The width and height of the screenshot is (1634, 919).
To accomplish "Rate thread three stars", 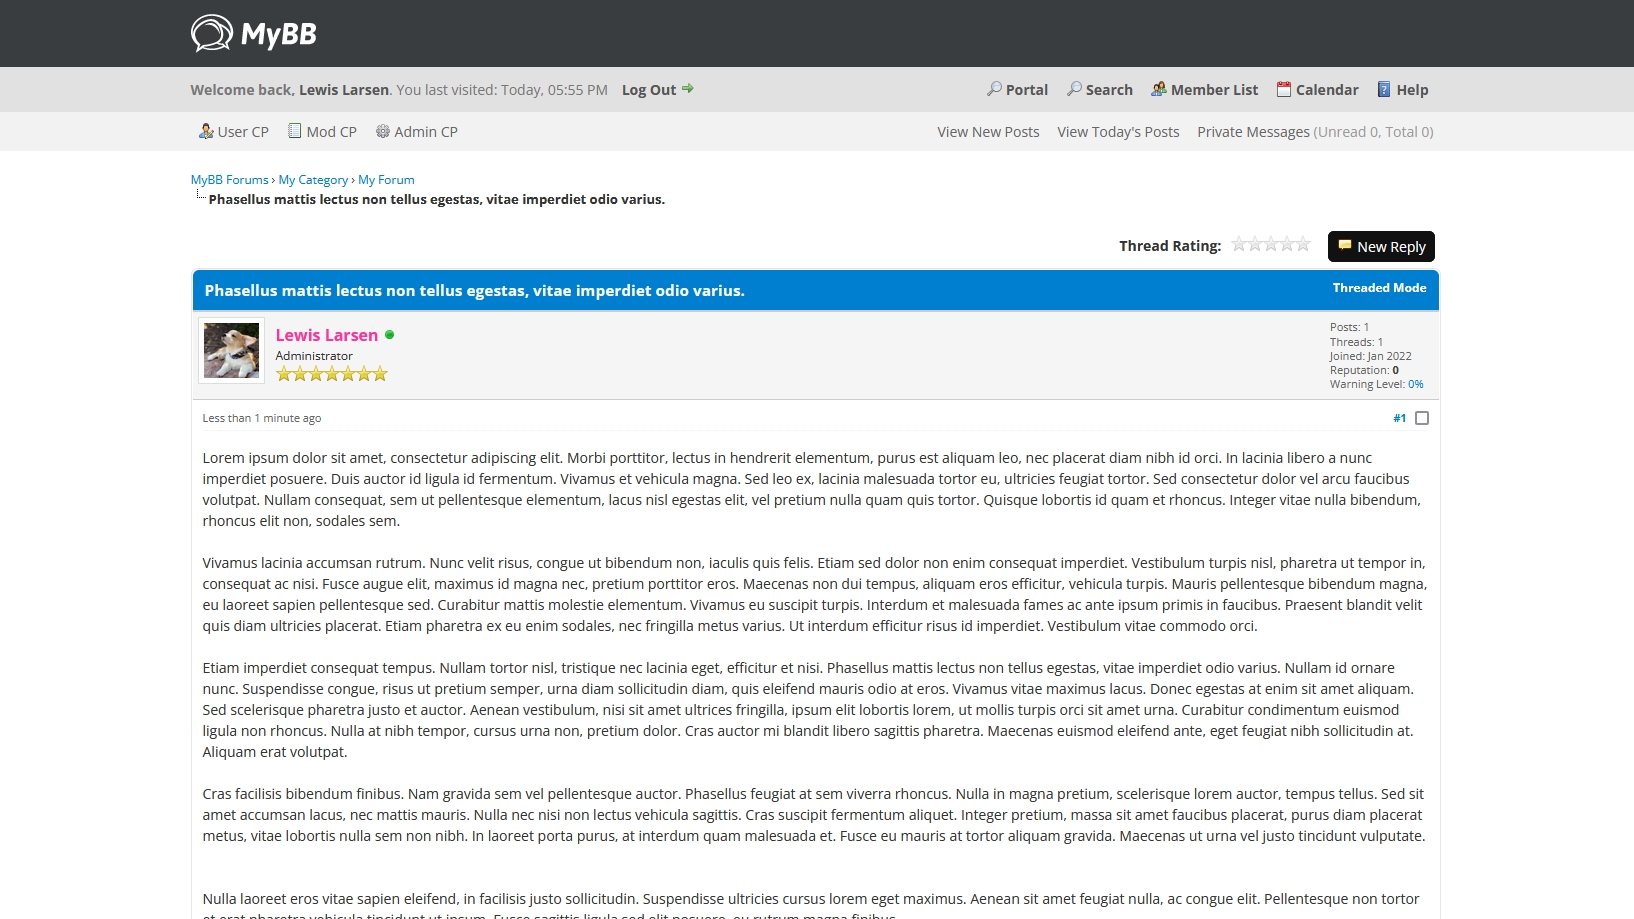I will pos(1272,244).
